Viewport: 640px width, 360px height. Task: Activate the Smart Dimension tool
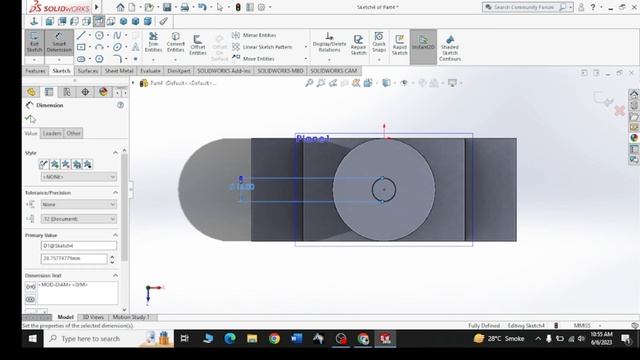[59, 43]
